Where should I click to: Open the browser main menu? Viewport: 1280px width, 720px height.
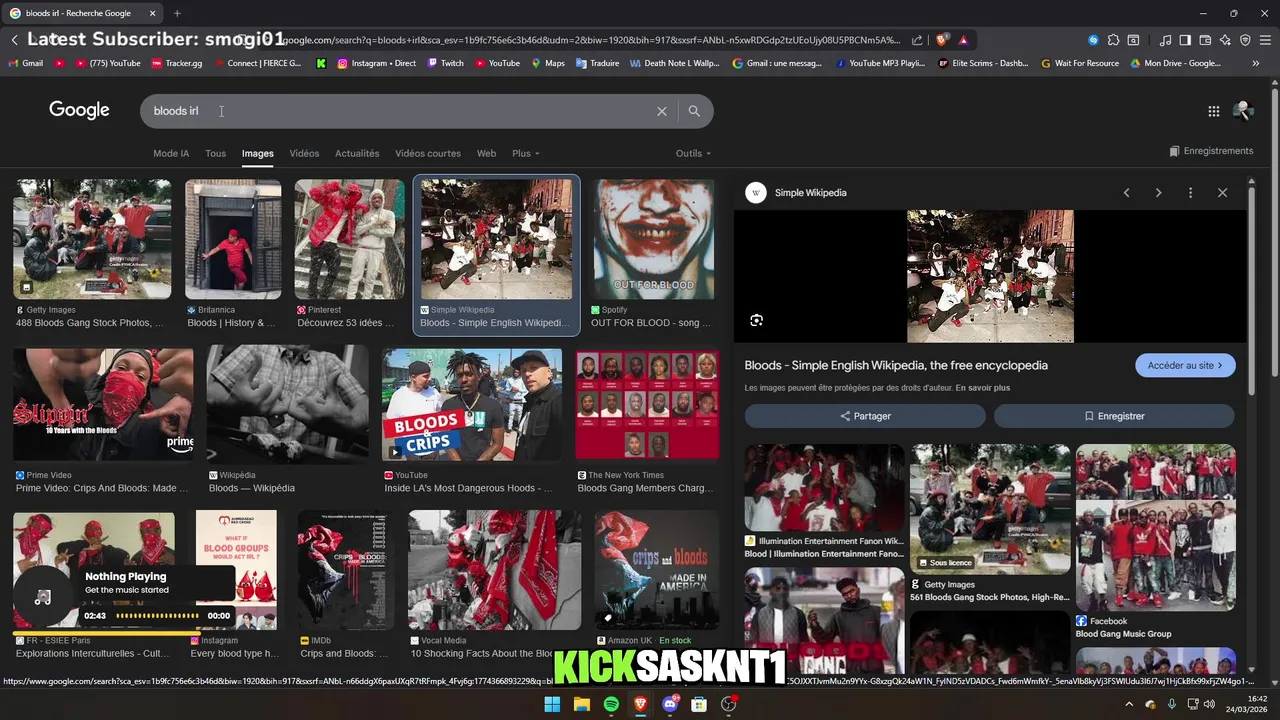point(1265,40)
